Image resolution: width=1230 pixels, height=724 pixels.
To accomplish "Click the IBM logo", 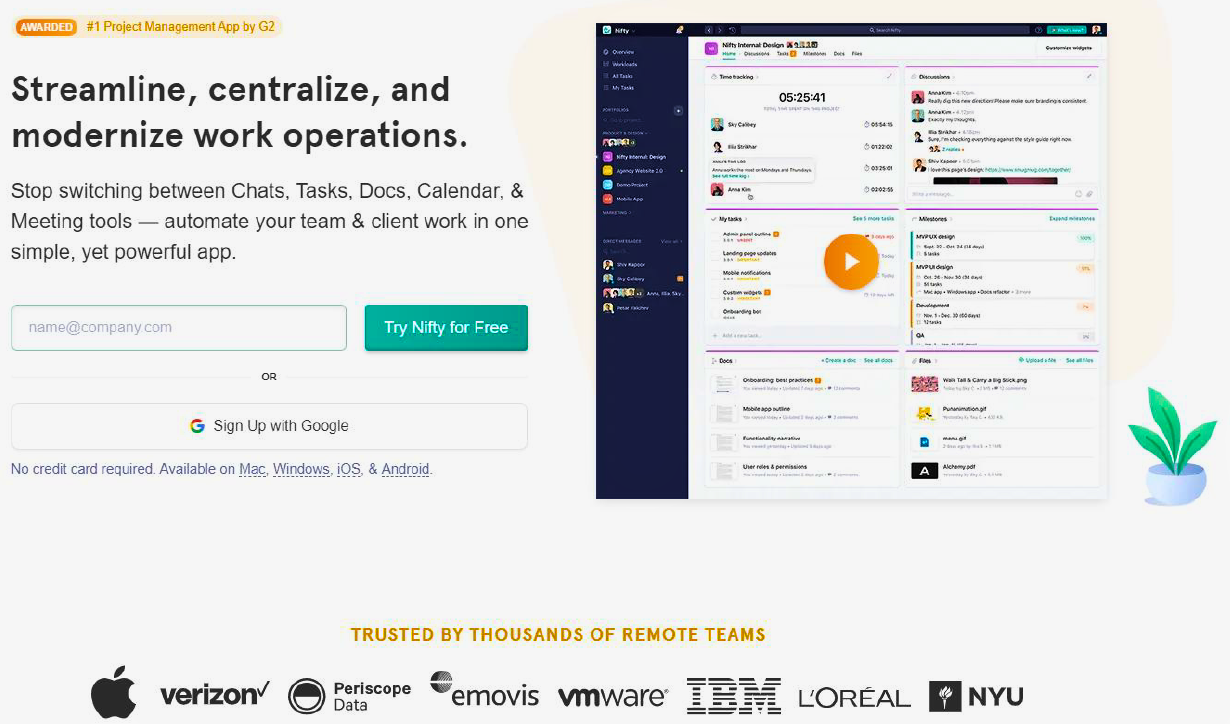I will pos(733,696).
